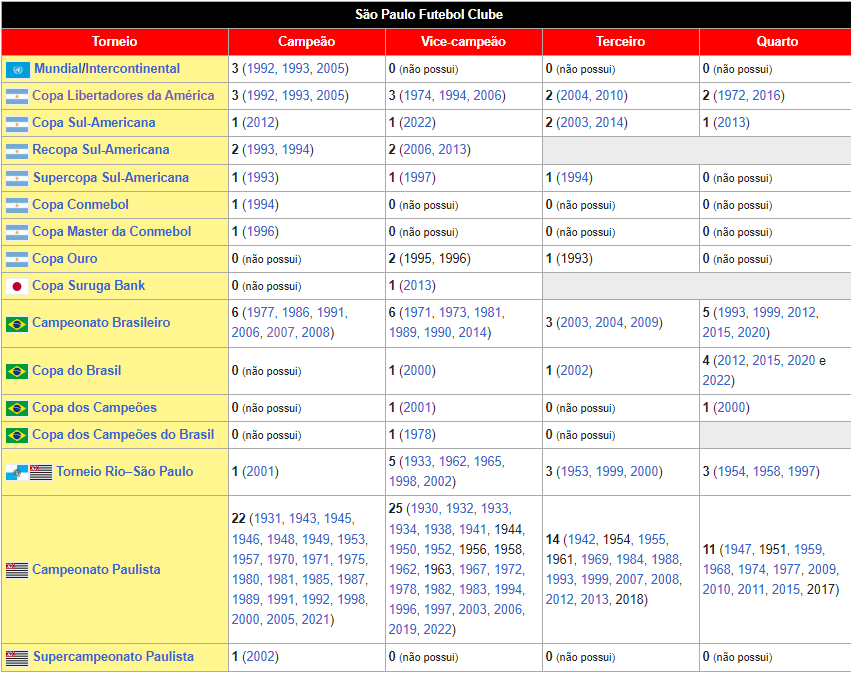The image size is (851, 677).
Task: Select the flag icon next to Copa Ouro
Action: point(16,259)
